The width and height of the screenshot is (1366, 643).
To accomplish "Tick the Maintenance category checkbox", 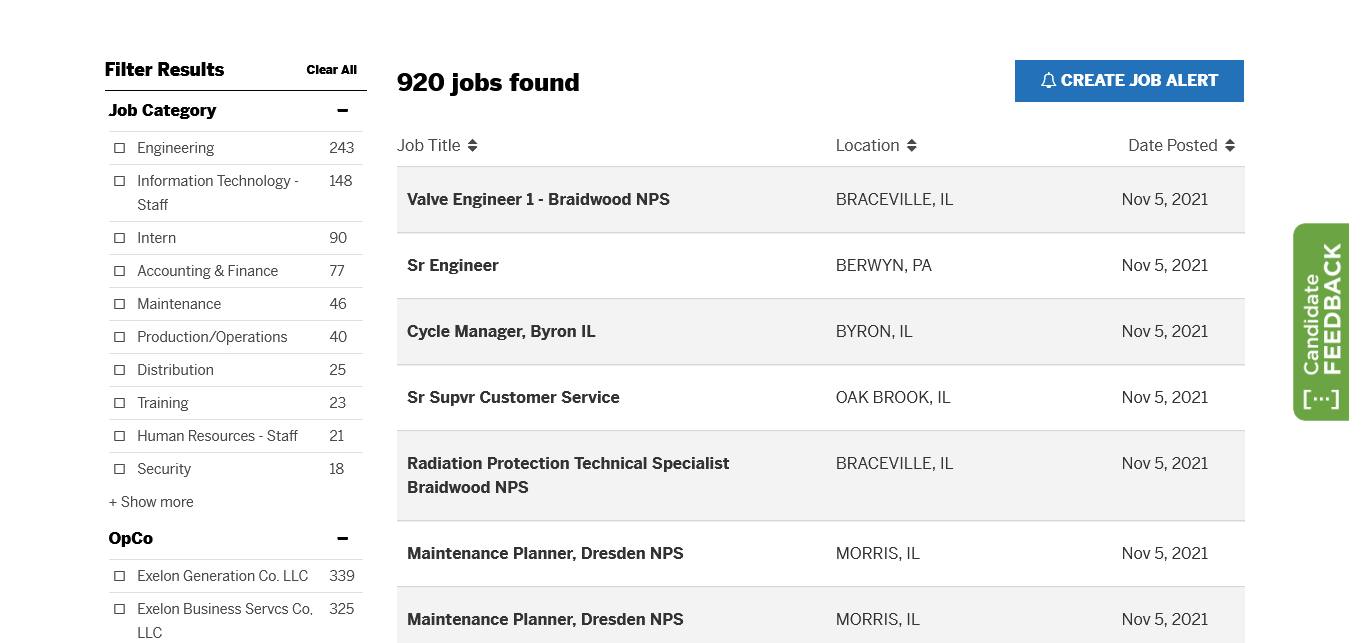I will tap(120, 304).
